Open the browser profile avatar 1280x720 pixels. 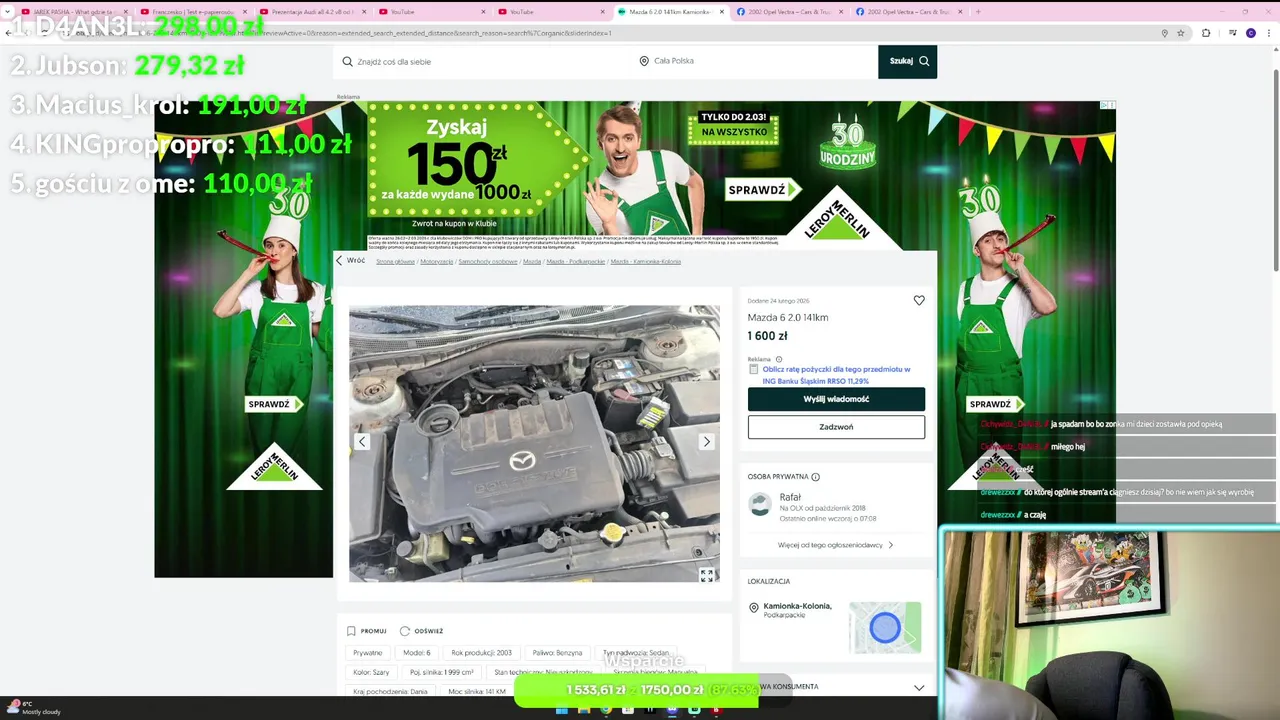(x=1251, y=33)
